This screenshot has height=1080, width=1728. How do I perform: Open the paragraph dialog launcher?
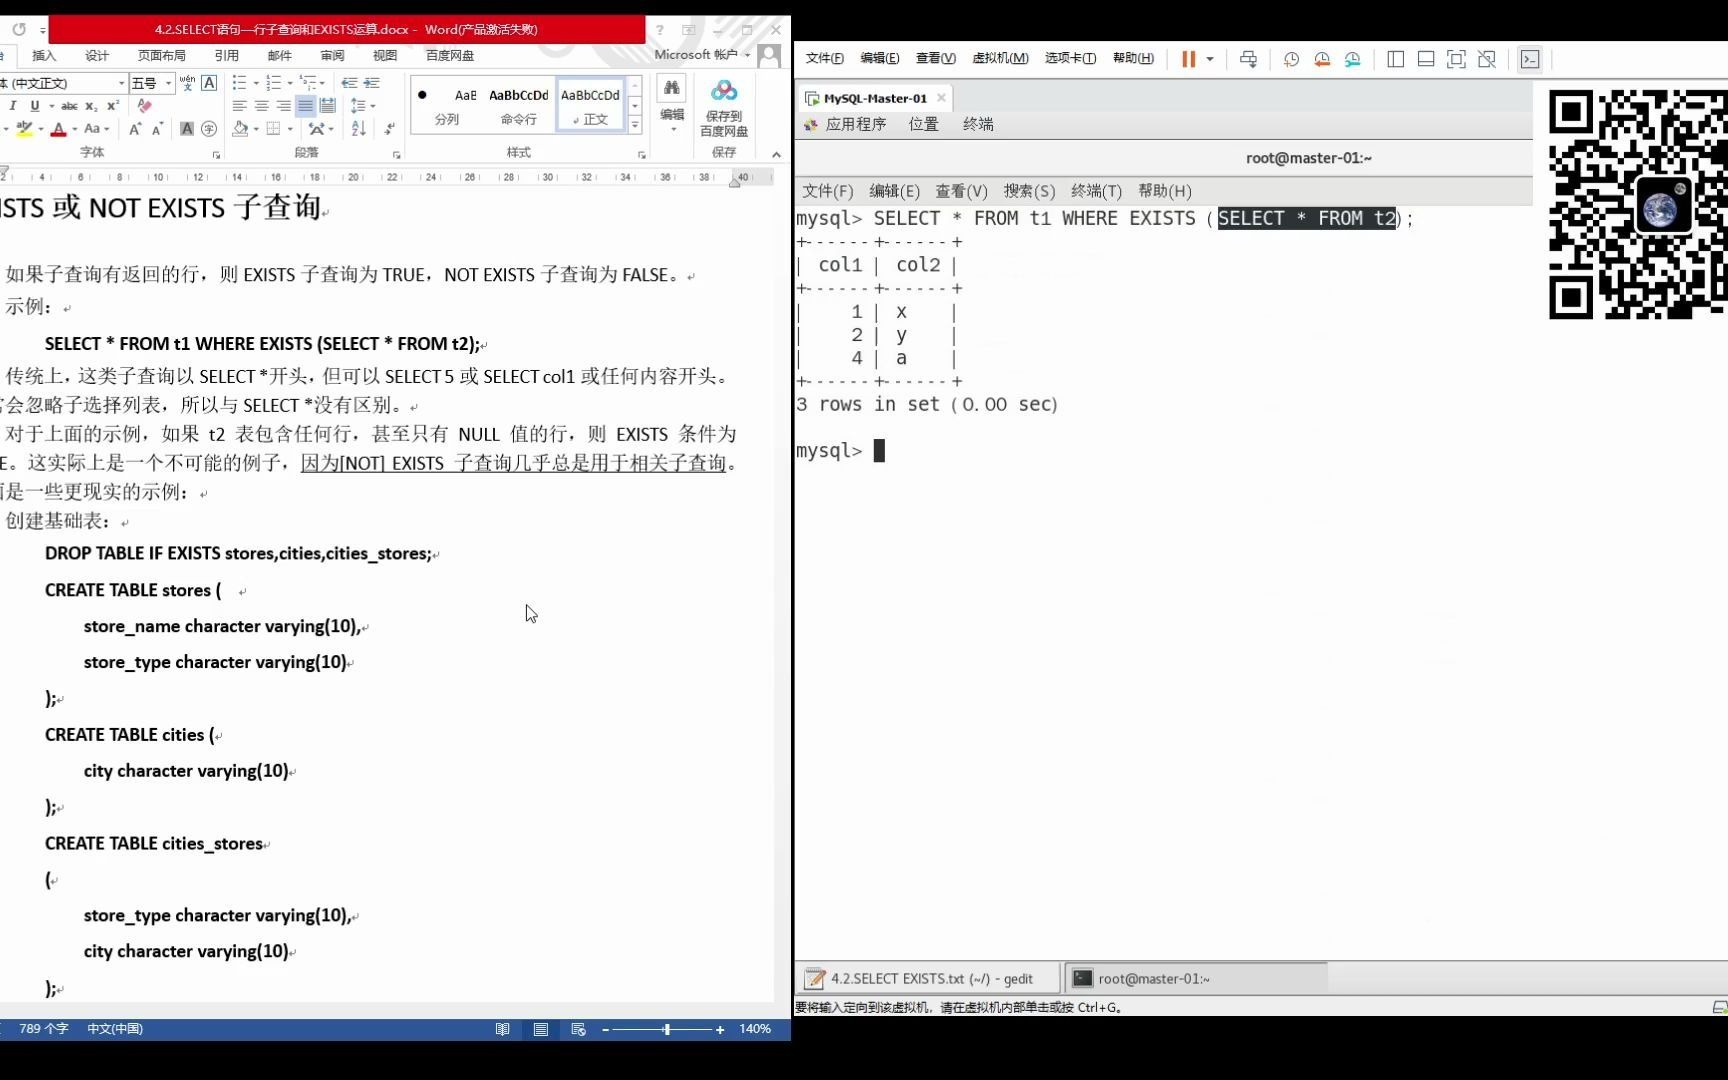point(396,155)
